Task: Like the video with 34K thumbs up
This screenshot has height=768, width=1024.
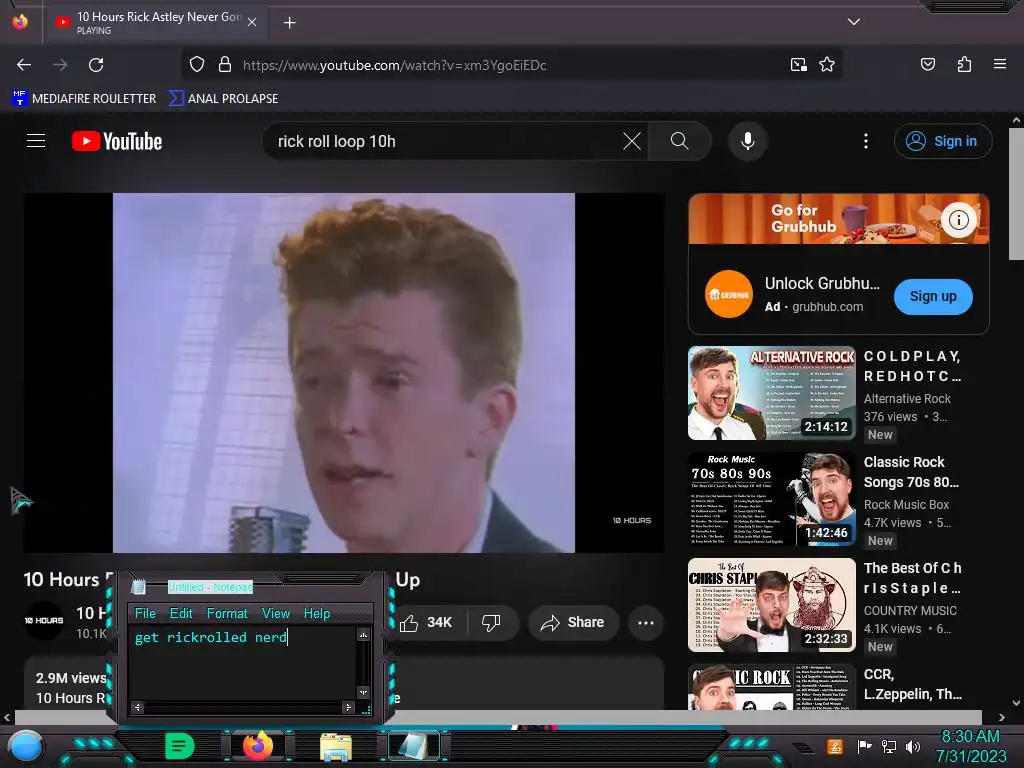Action: click(426, 622)
